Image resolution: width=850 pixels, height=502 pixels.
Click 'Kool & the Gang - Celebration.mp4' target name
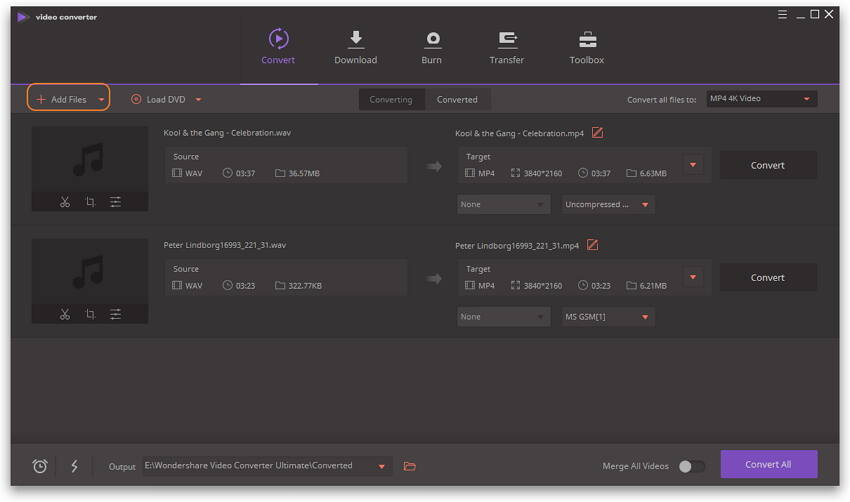tap(519, 133)
